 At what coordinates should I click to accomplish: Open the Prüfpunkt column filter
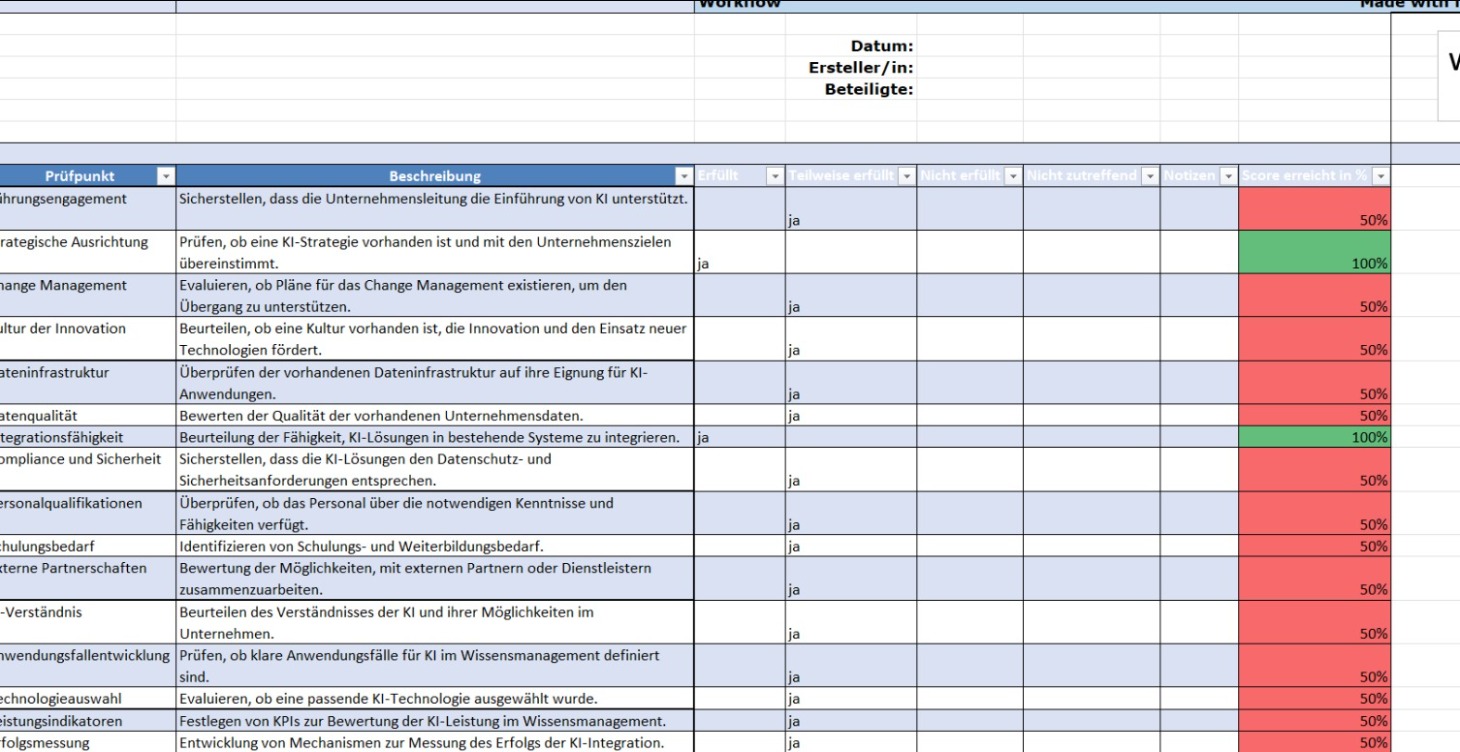pos(167,175)
